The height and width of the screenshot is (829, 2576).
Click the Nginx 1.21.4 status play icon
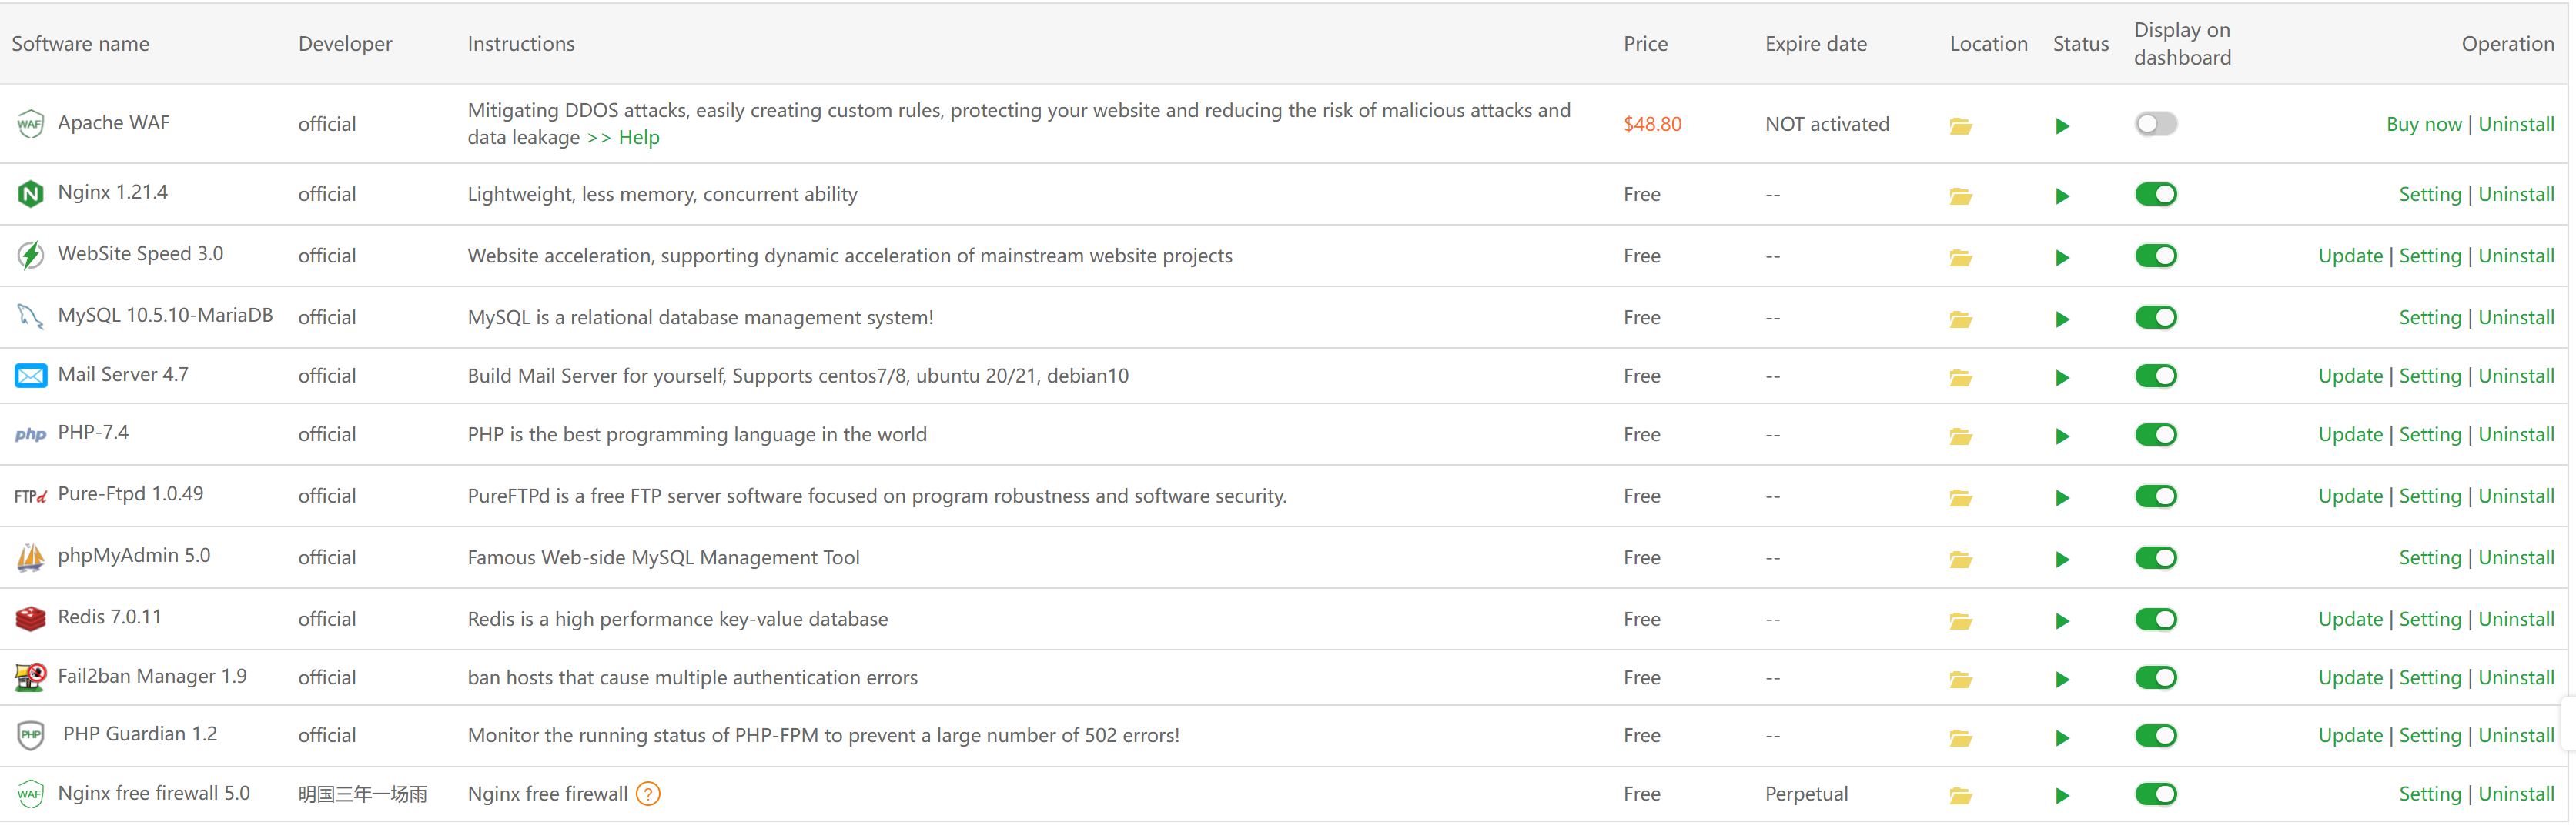[x=2062, y=196]
